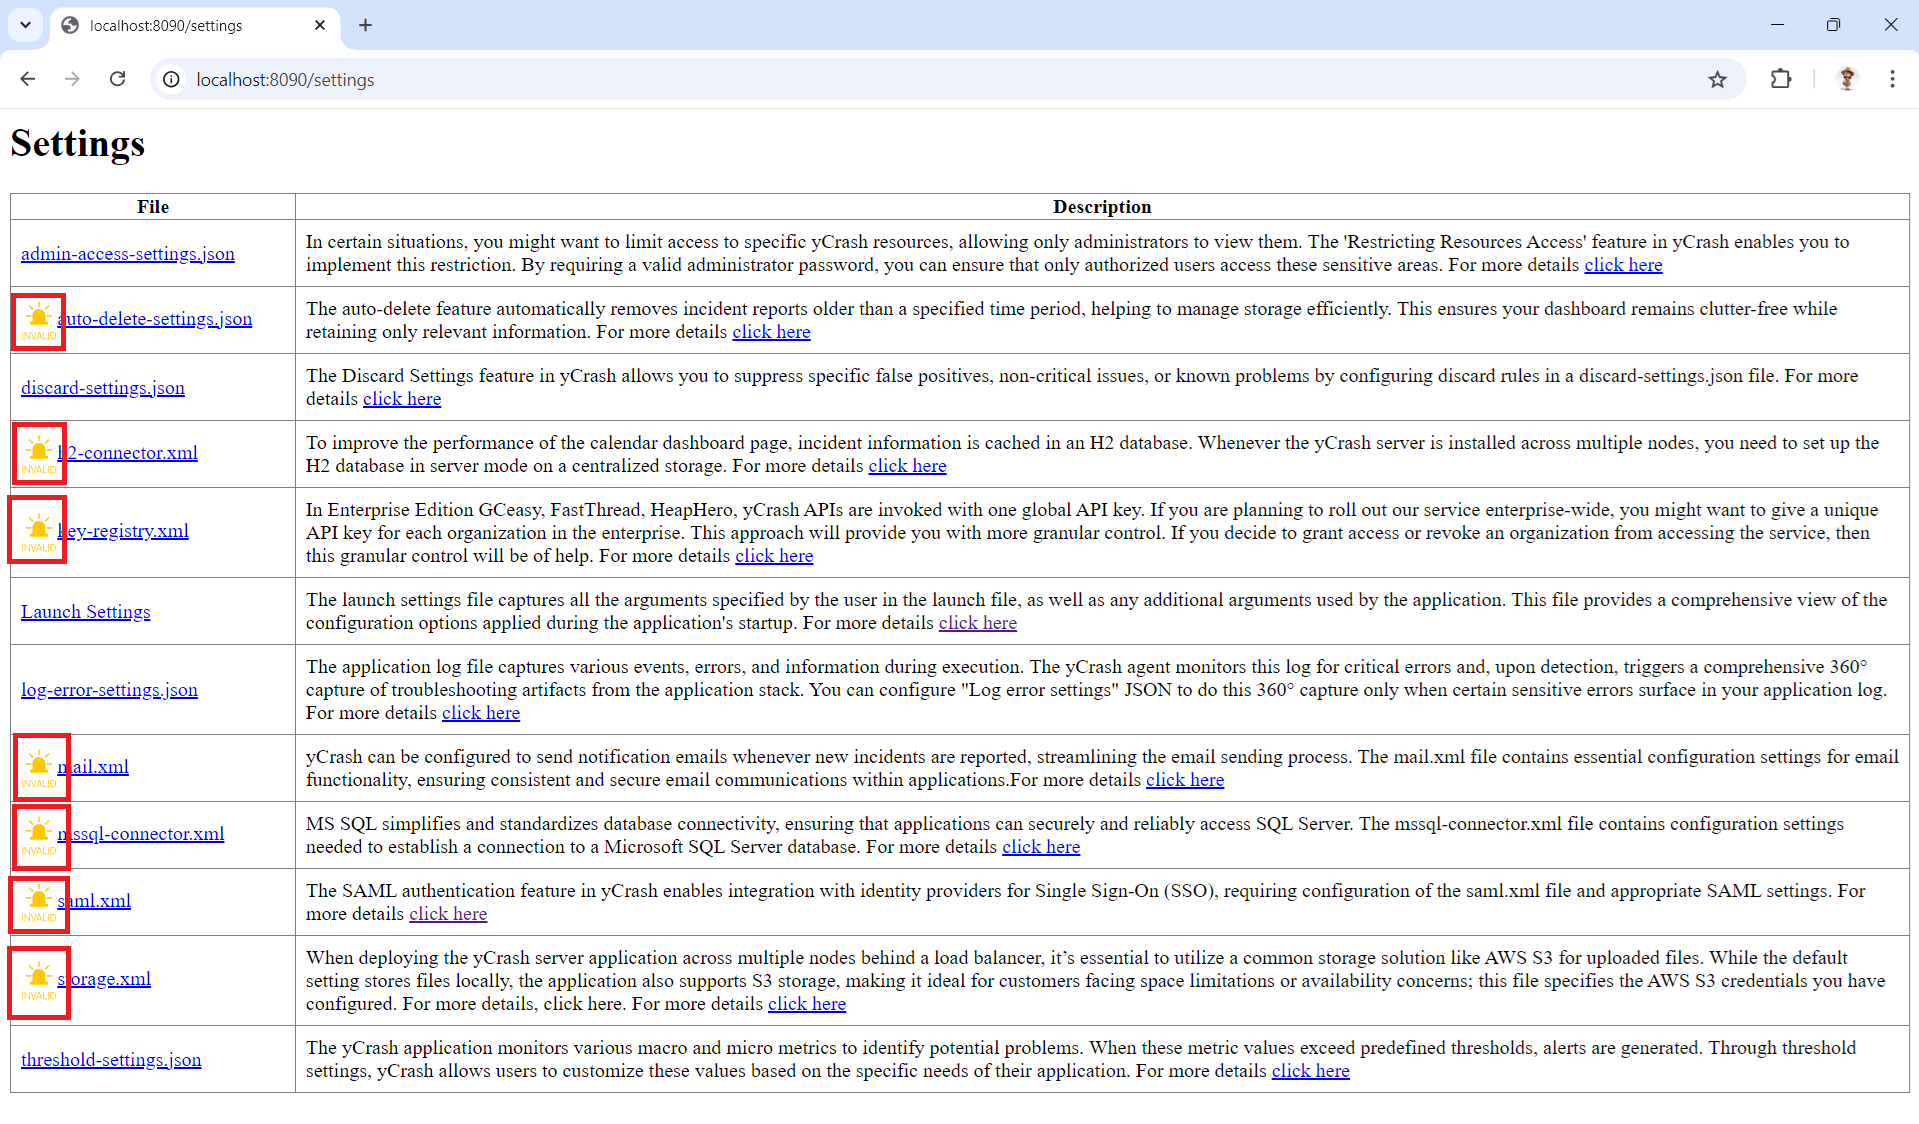Click INVALID icon beside storage.xml
The height and width of the screenshot is (1124, 1919).
pyautogui.click(x=39, y=981)
